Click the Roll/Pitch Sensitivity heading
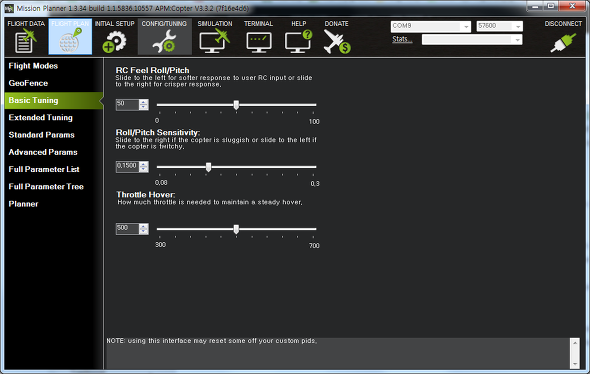This screenshot has height=374, width=590. [158, 132]
